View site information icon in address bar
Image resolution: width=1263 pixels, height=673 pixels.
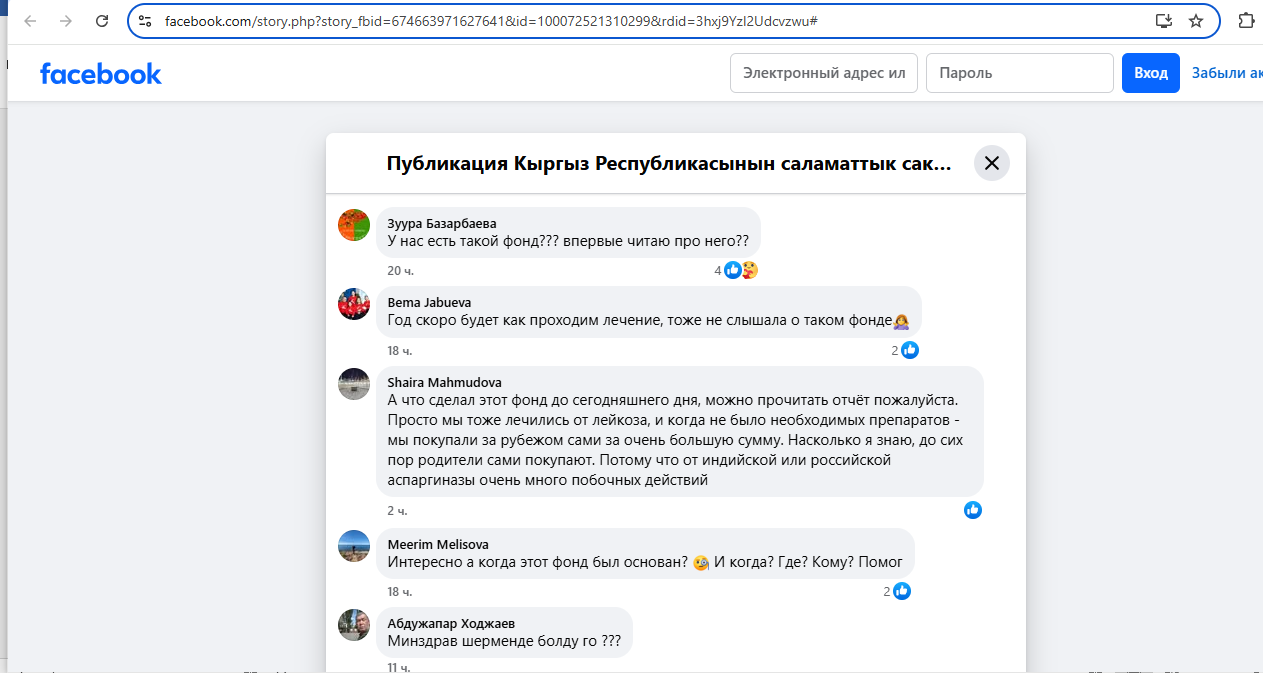coord(146,21)
